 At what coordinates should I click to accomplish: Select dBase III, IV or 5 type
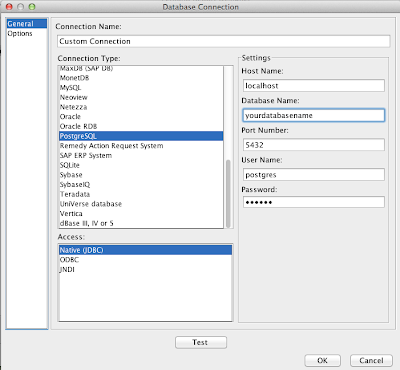(141, 223)
